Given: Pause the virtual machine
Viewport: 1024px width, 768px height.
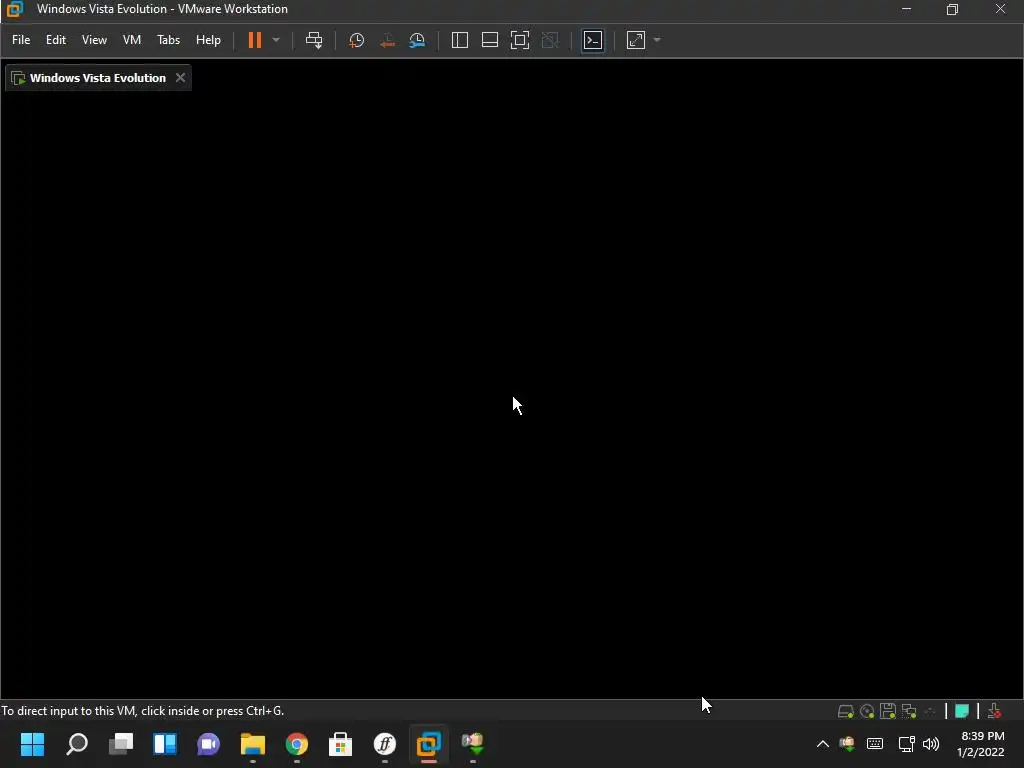Looking at the screenshot, I should (255, 40).
